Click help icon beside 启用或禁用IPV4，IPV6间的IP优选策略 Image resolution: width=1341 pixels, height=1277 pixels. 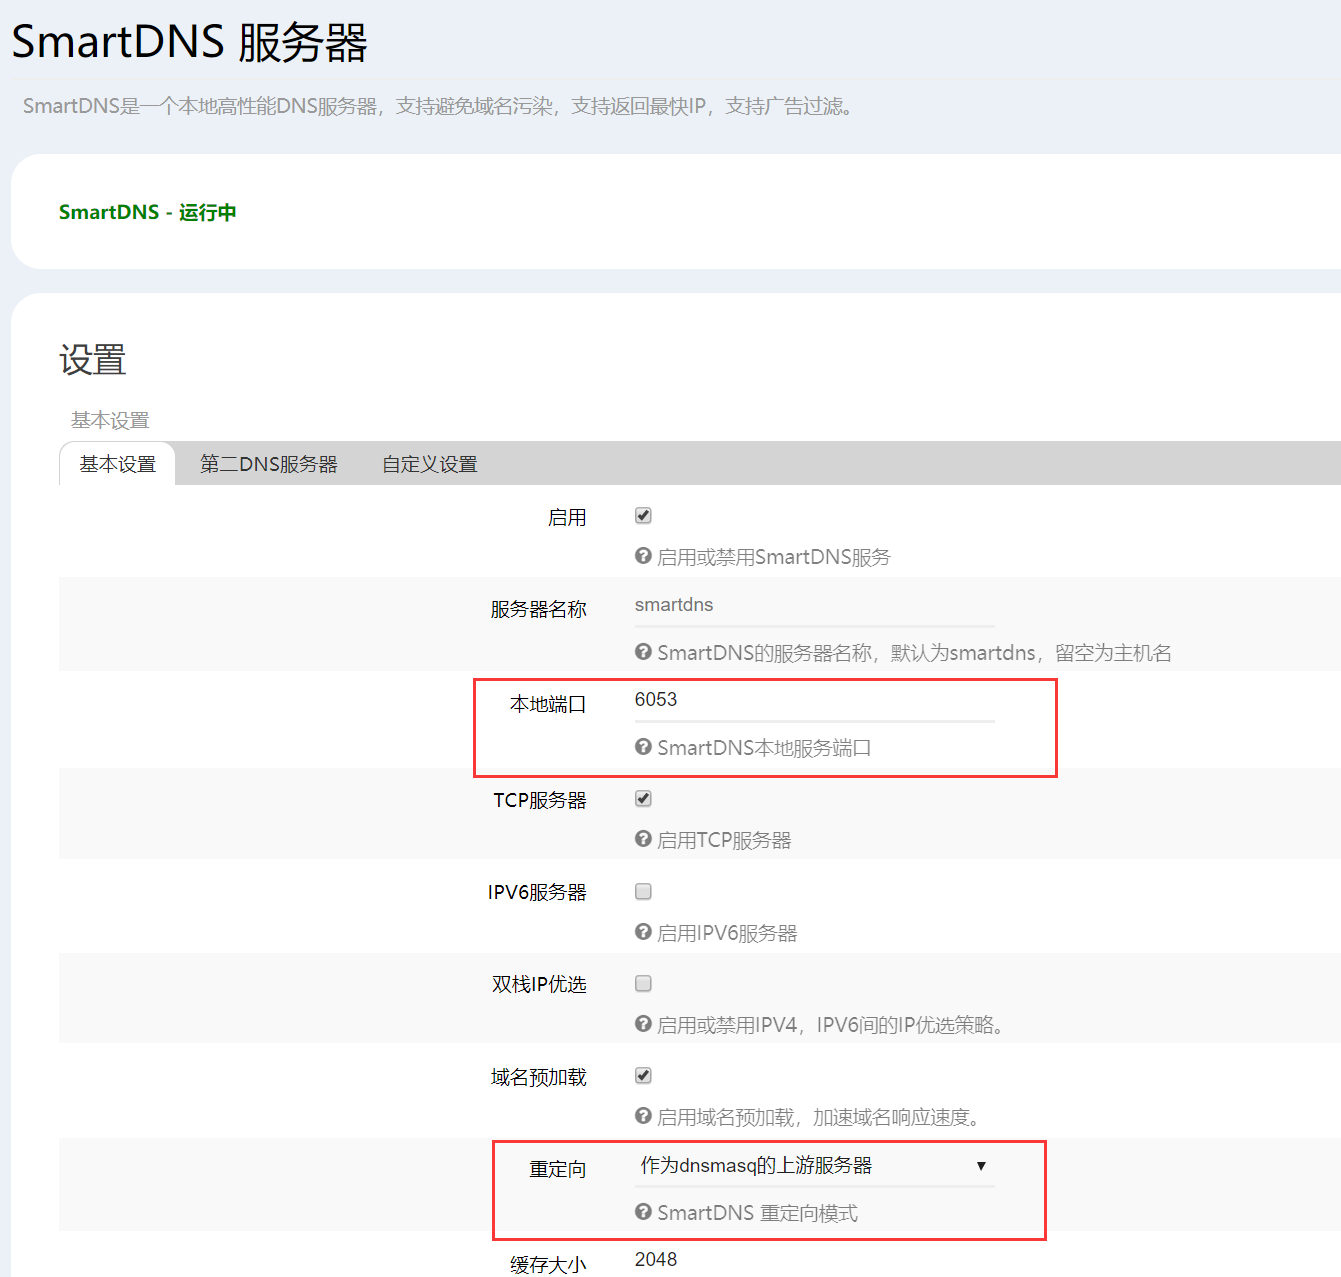tap(643, 1024)
